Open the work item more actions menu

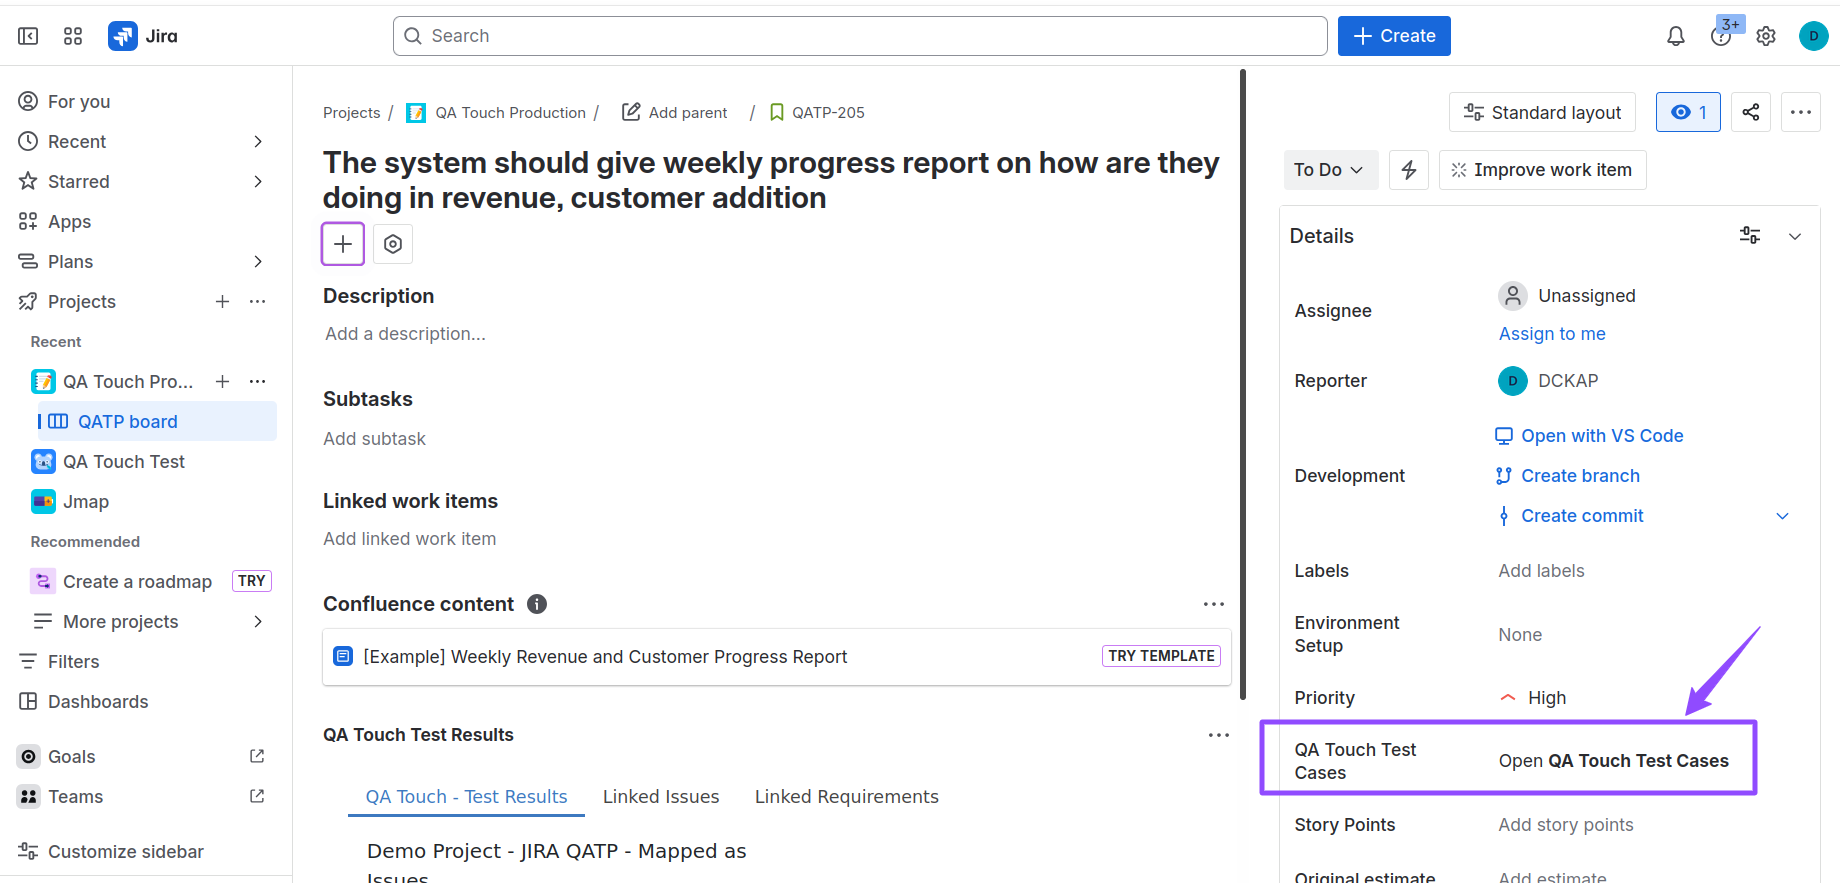tap(1801, 112)
